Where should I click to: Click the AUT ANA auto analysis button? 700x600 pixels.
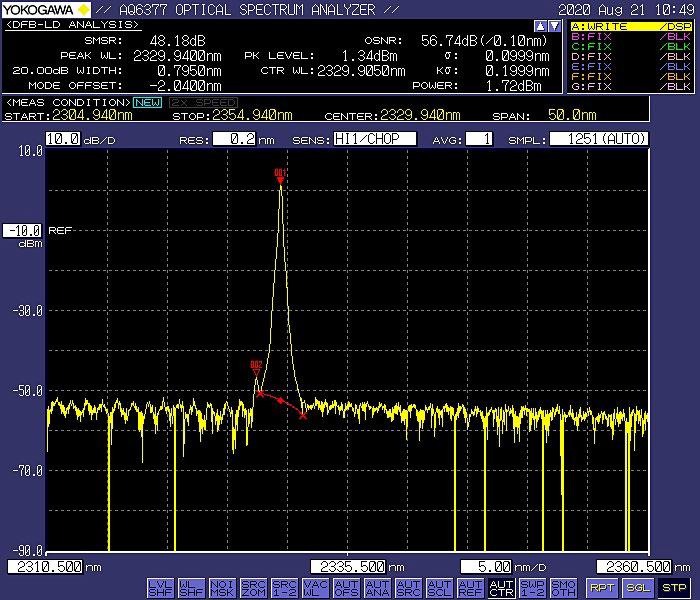click(x=377, y=588)
